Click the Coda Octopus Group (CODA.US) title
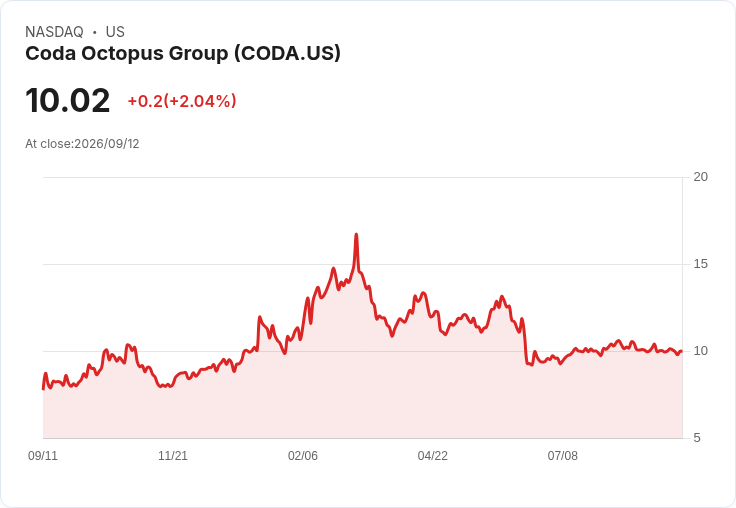 (183, 54)
